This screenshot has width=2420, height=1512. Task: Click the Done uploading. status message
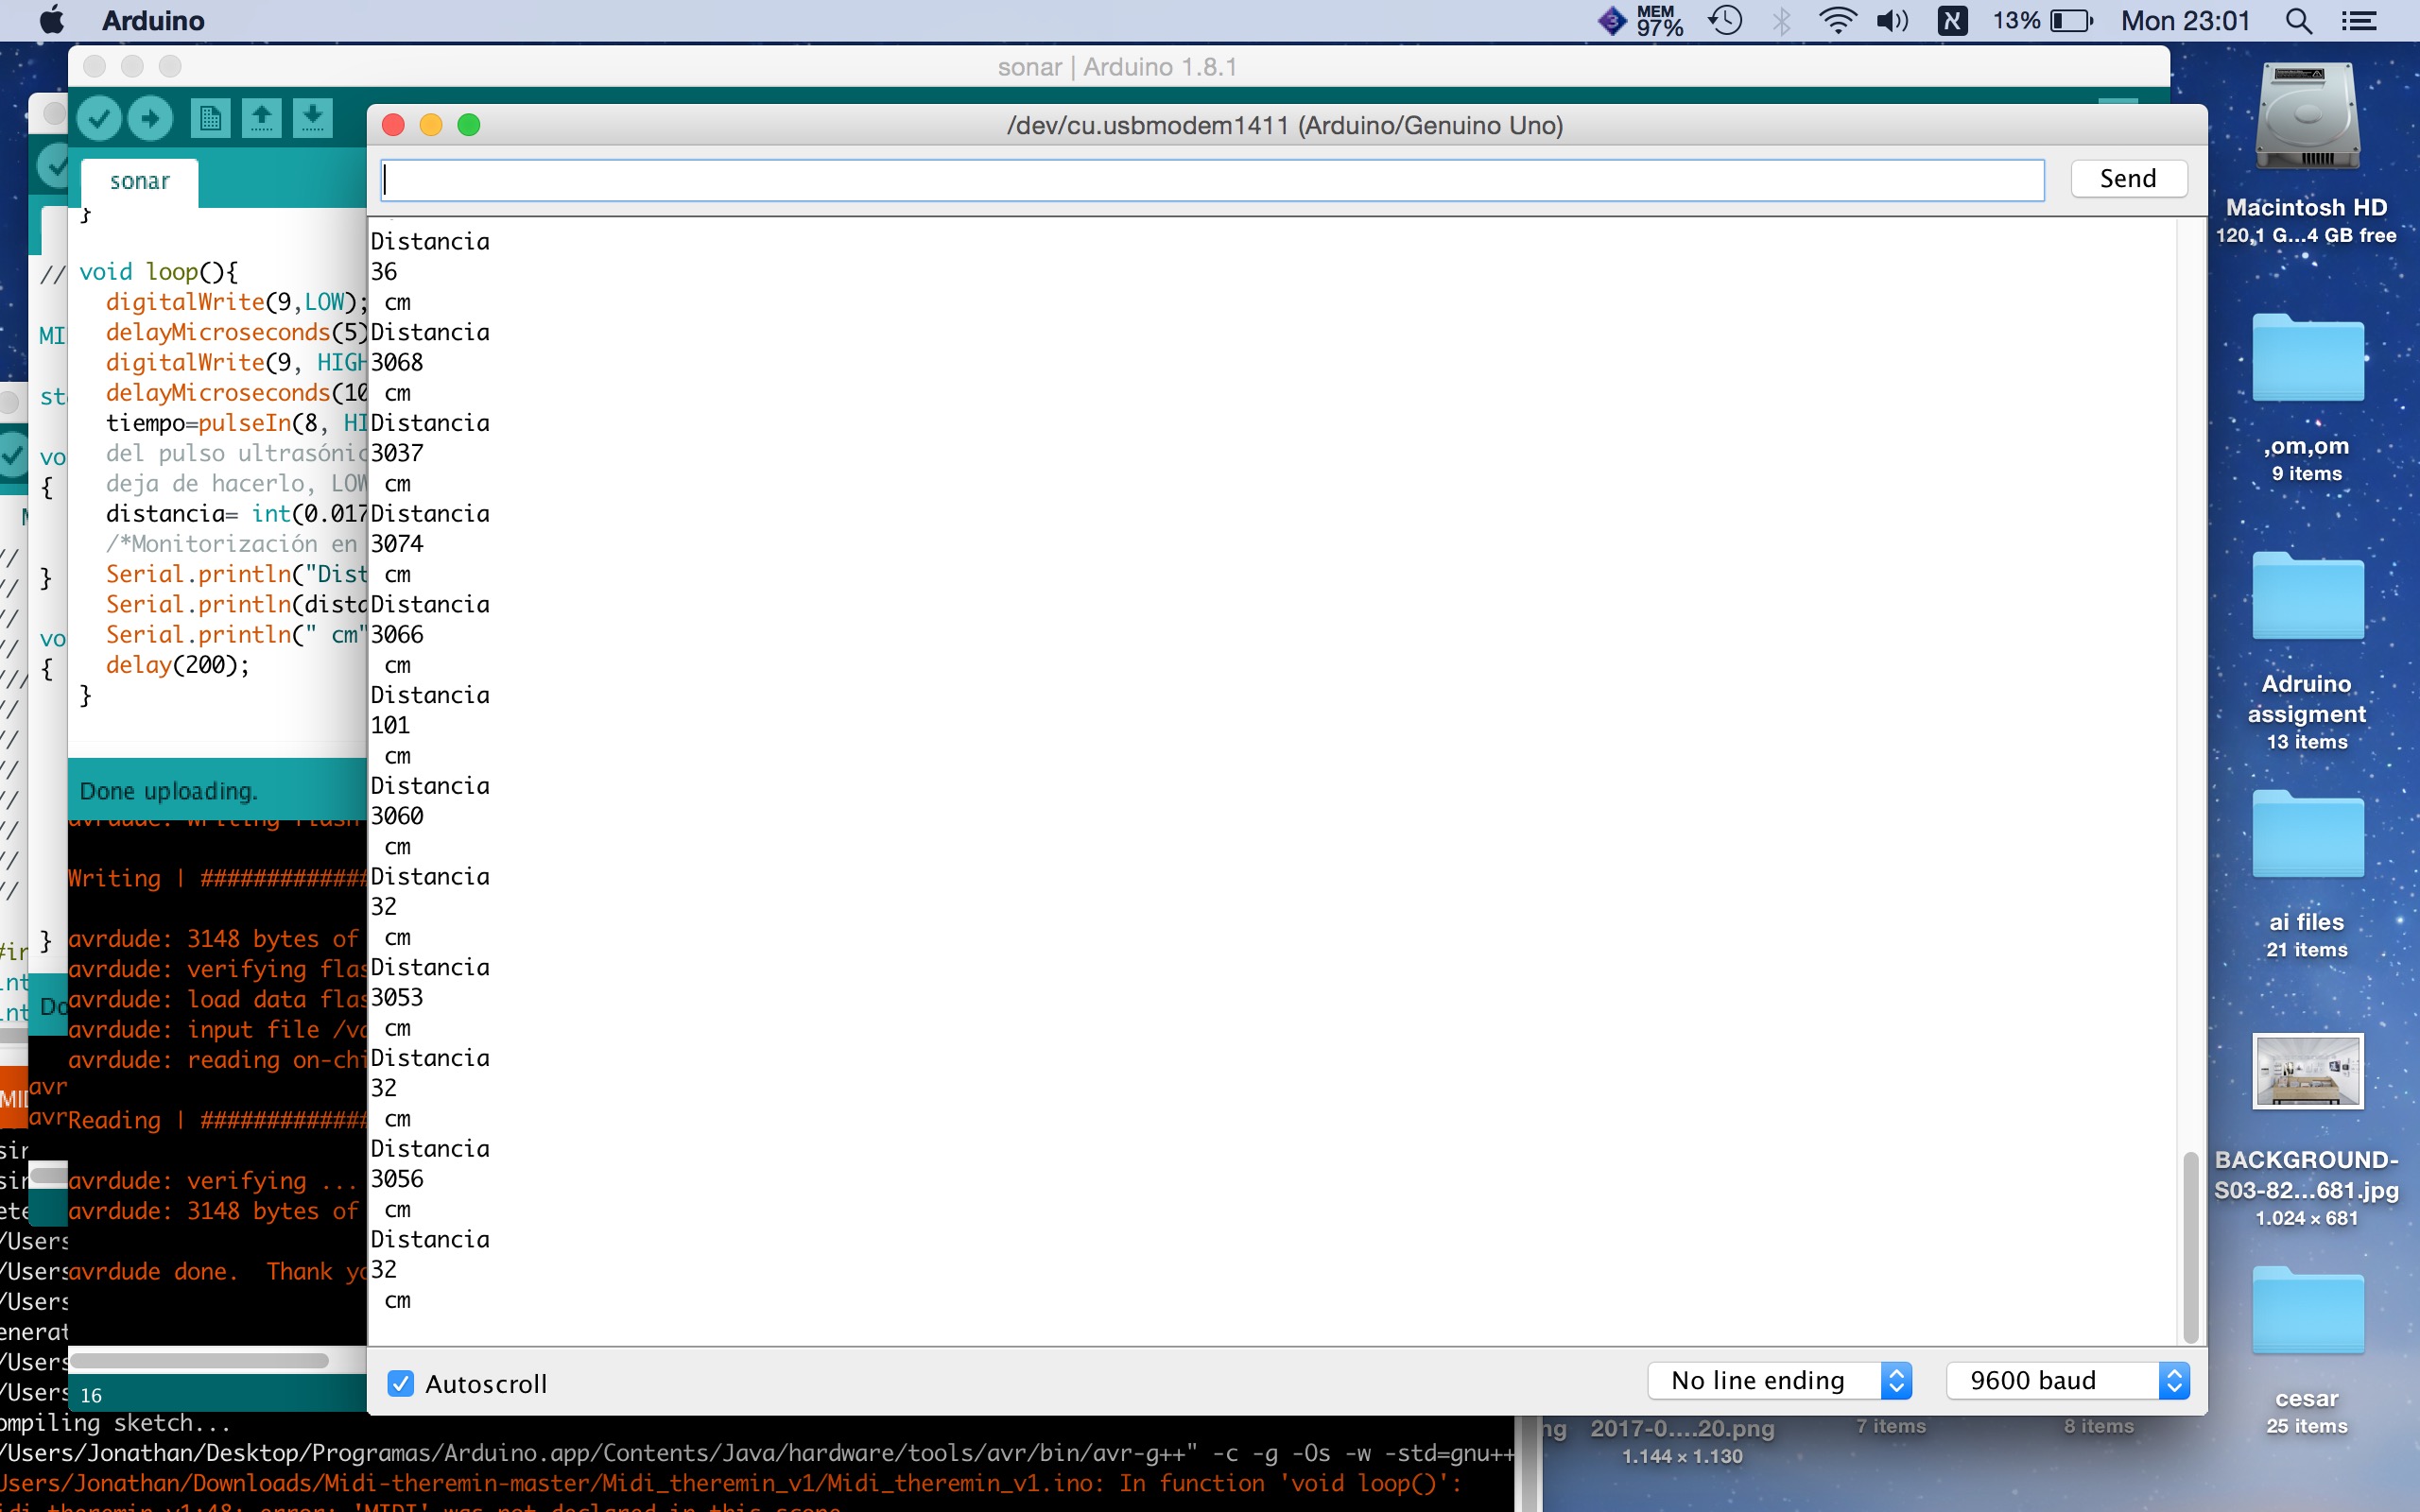click(x=168, y=791)
